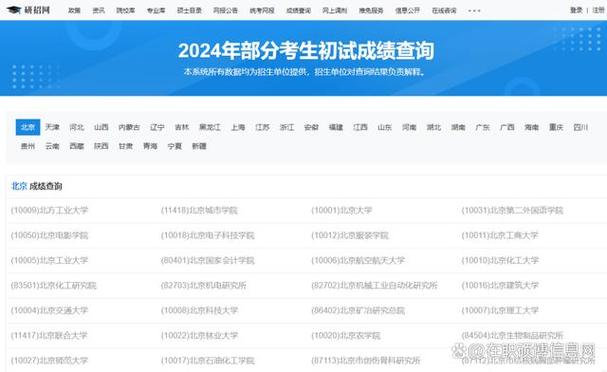607x372 pixels.
Task: Choose the 陕西 province tab
Action: [x=101, y=146]
